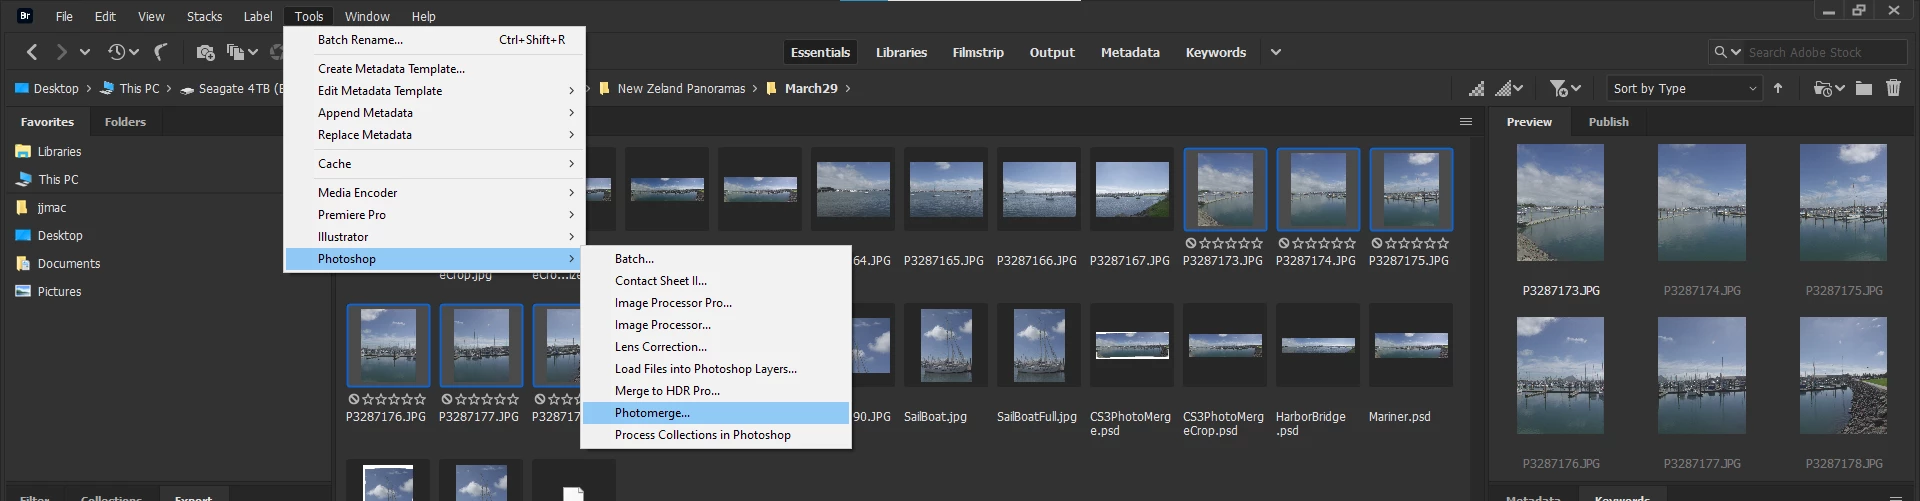Switch to Metadata workspace
Image resolution: width=1920 pixels, height=501 pixels.
[1130, 52]
